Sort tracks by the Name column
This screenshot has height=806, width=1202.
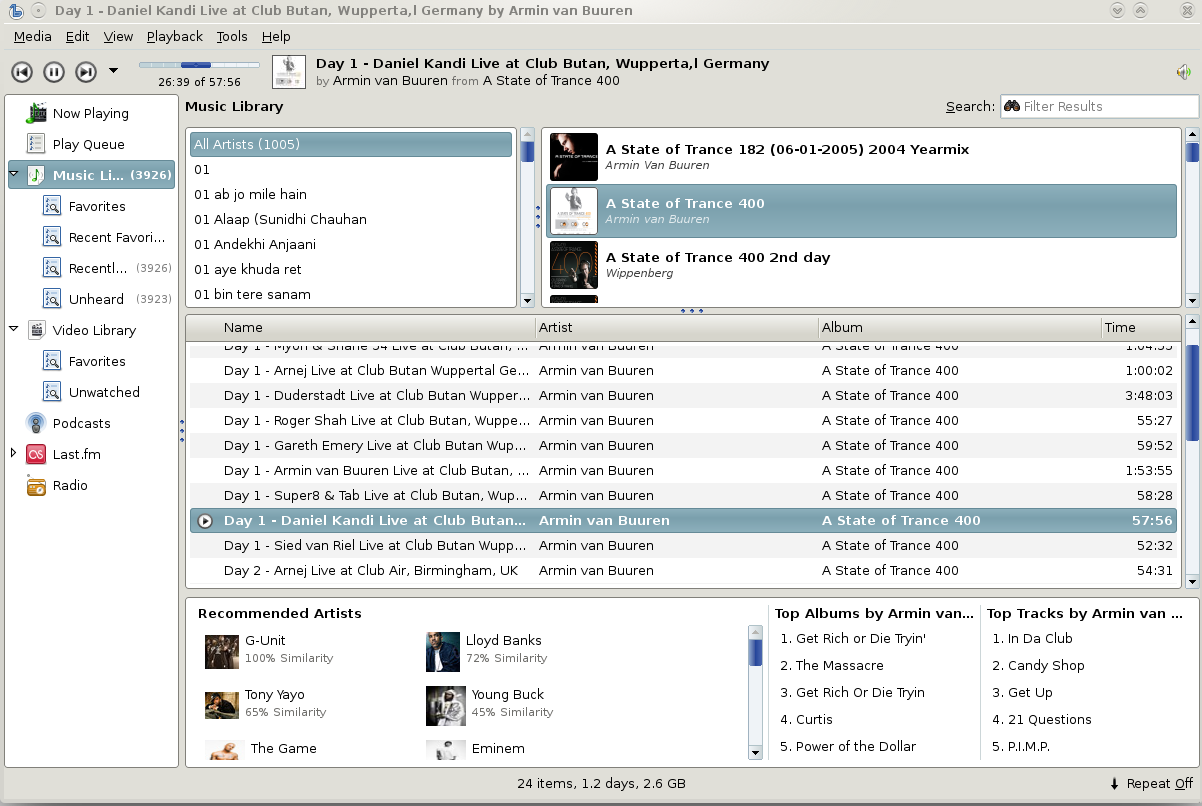click(x=377, y=327)
